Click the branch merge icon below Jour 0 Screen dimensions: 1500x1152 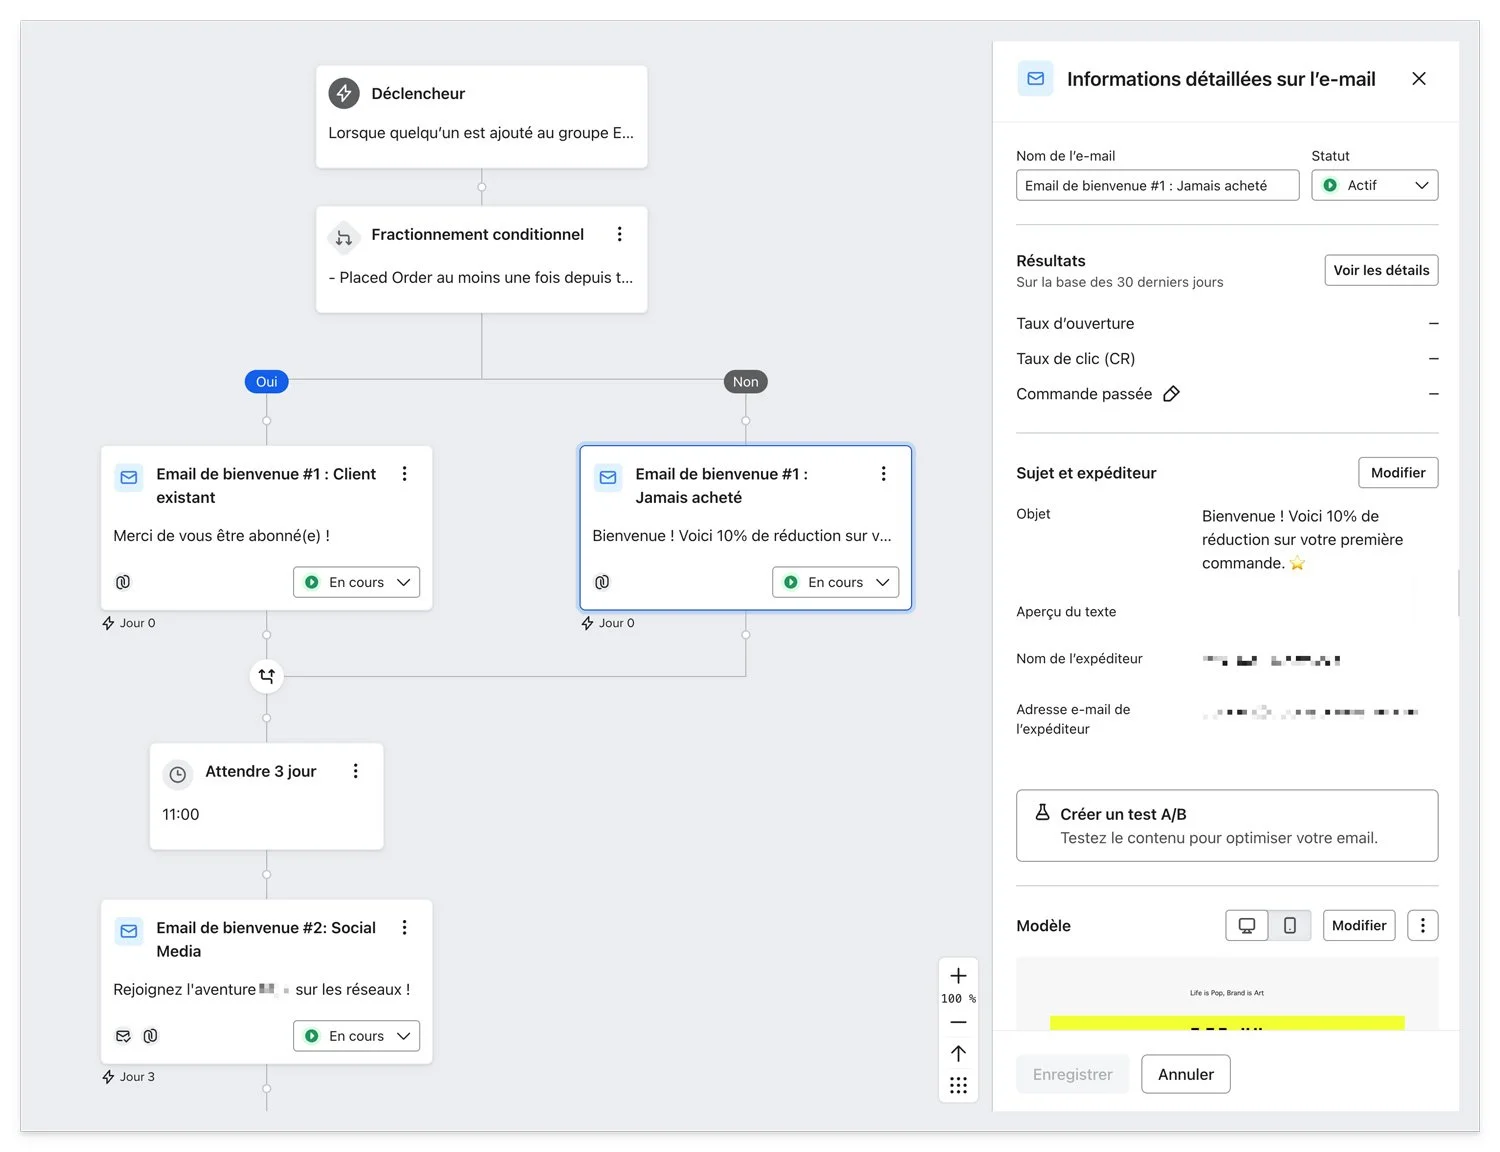(x=267, y=676)
